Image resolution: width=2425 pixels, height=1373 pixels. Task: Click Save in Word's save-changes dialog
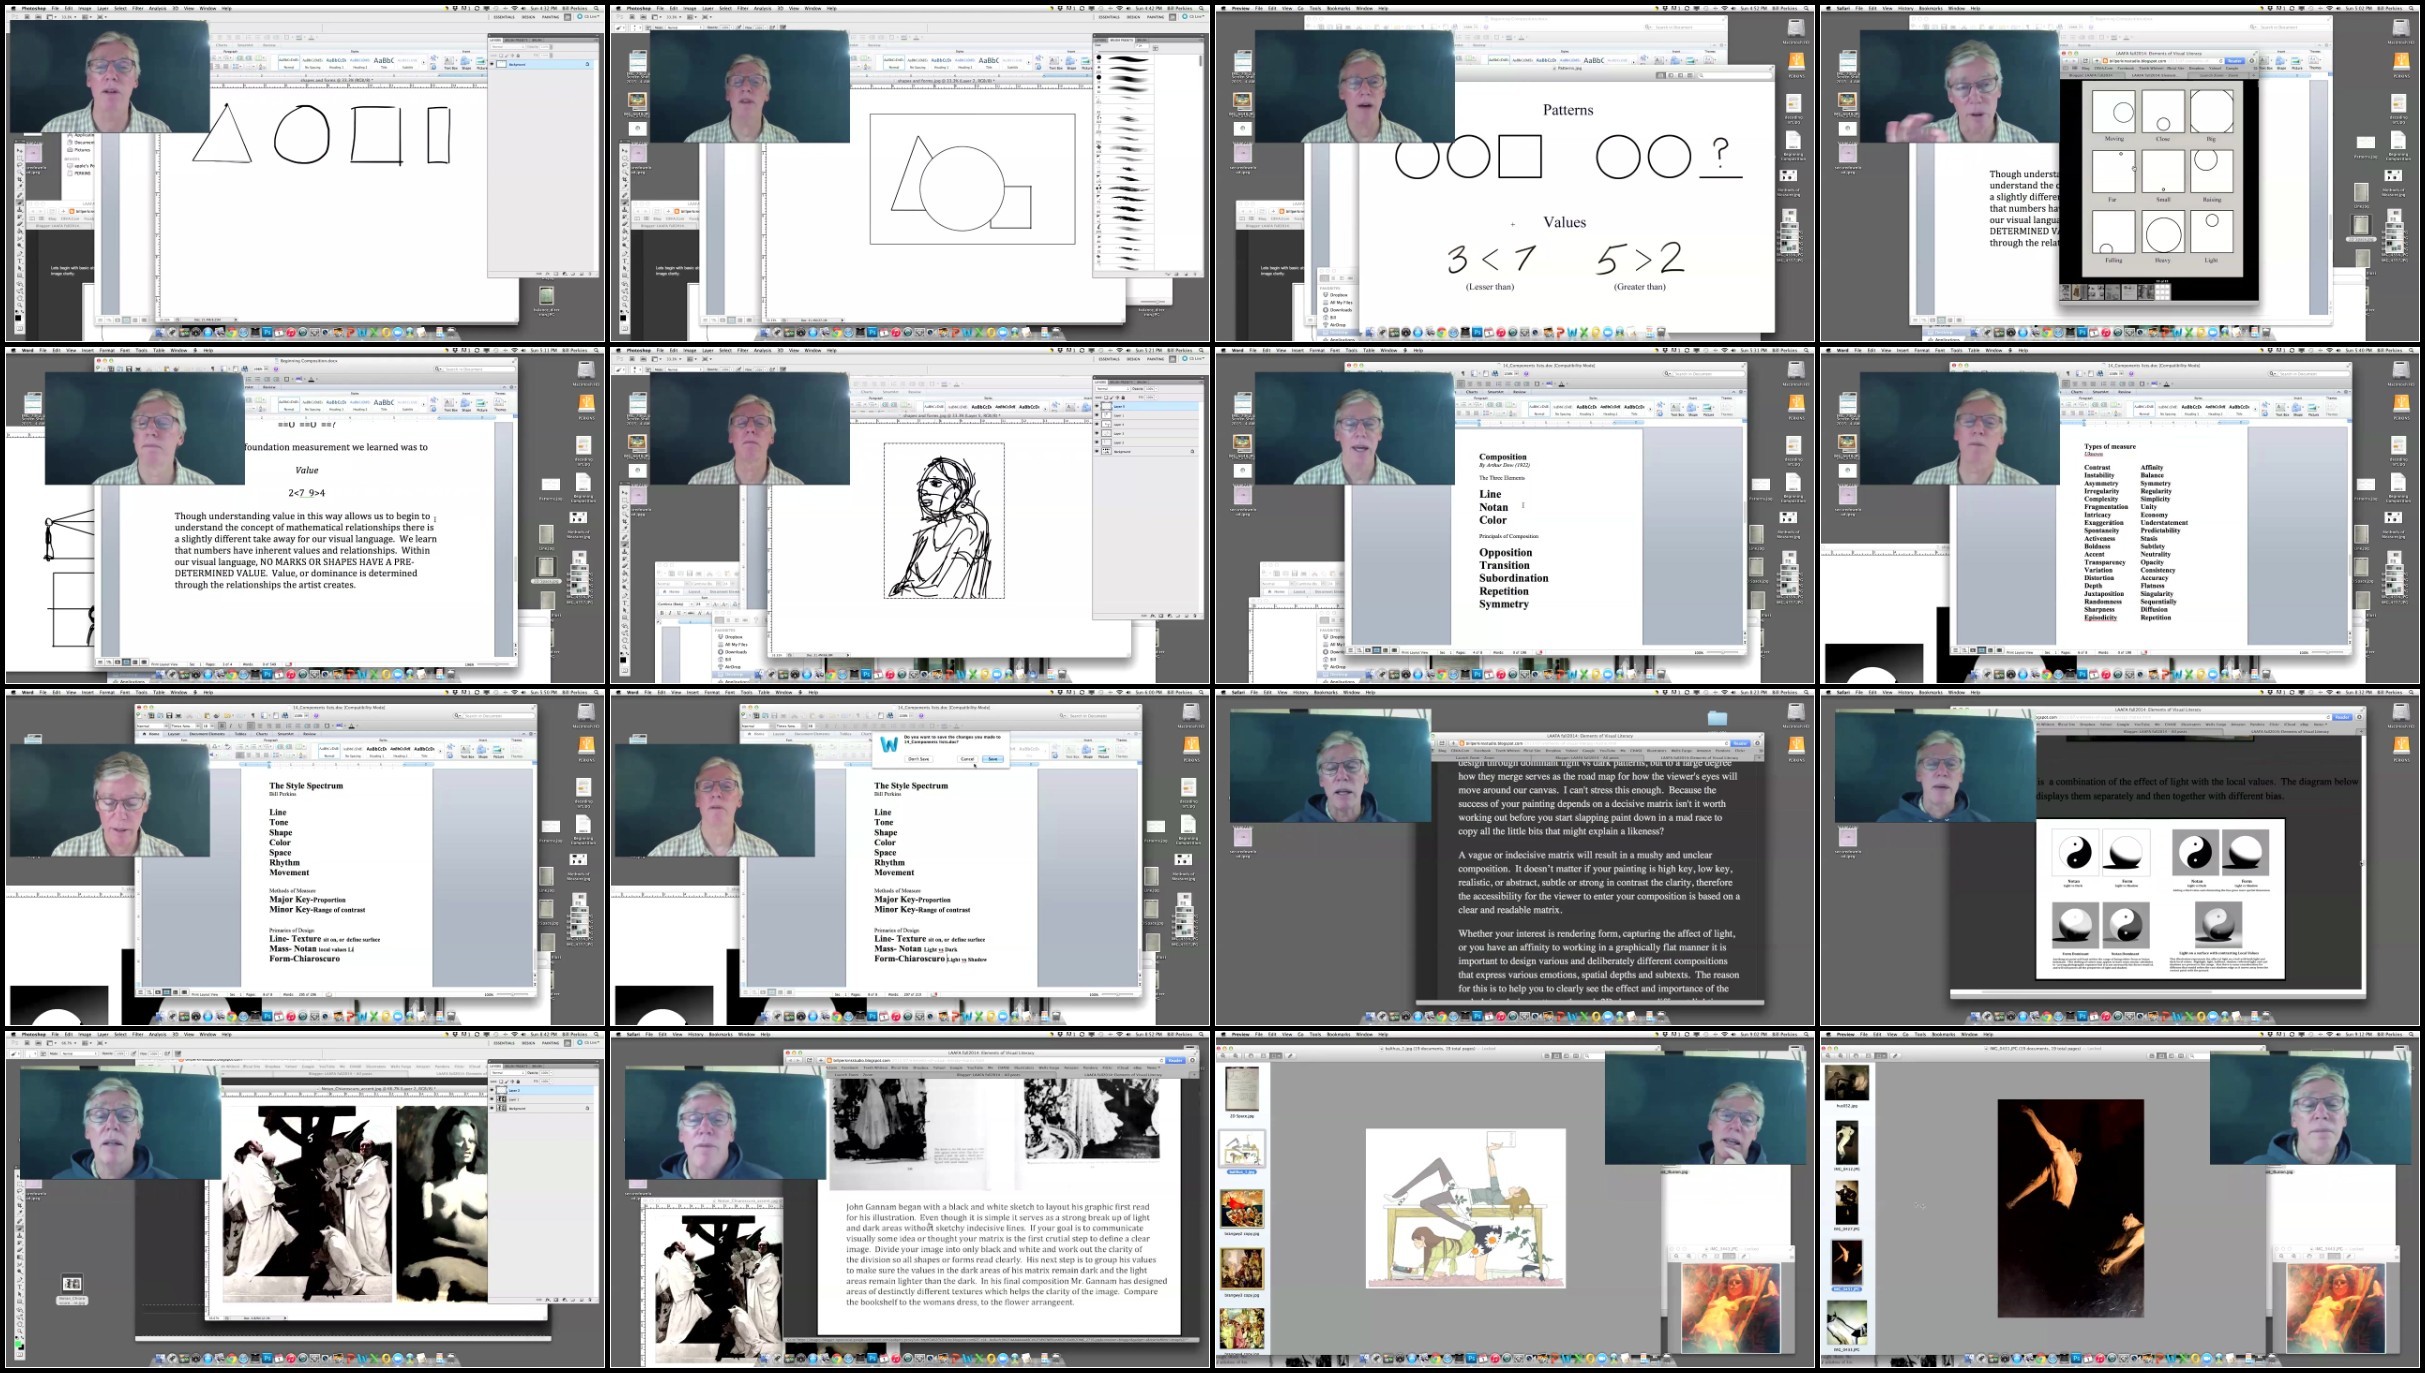click(x=993, y=759)
